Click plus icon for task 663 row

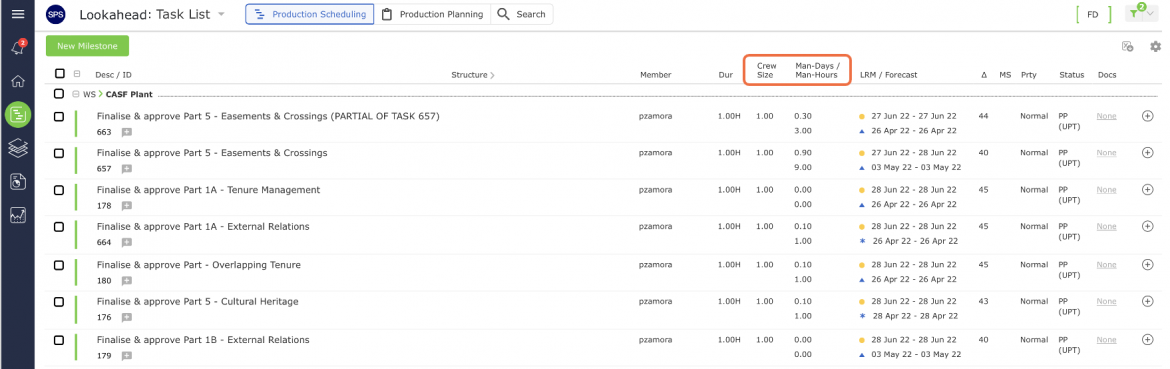click(1148, 116)
